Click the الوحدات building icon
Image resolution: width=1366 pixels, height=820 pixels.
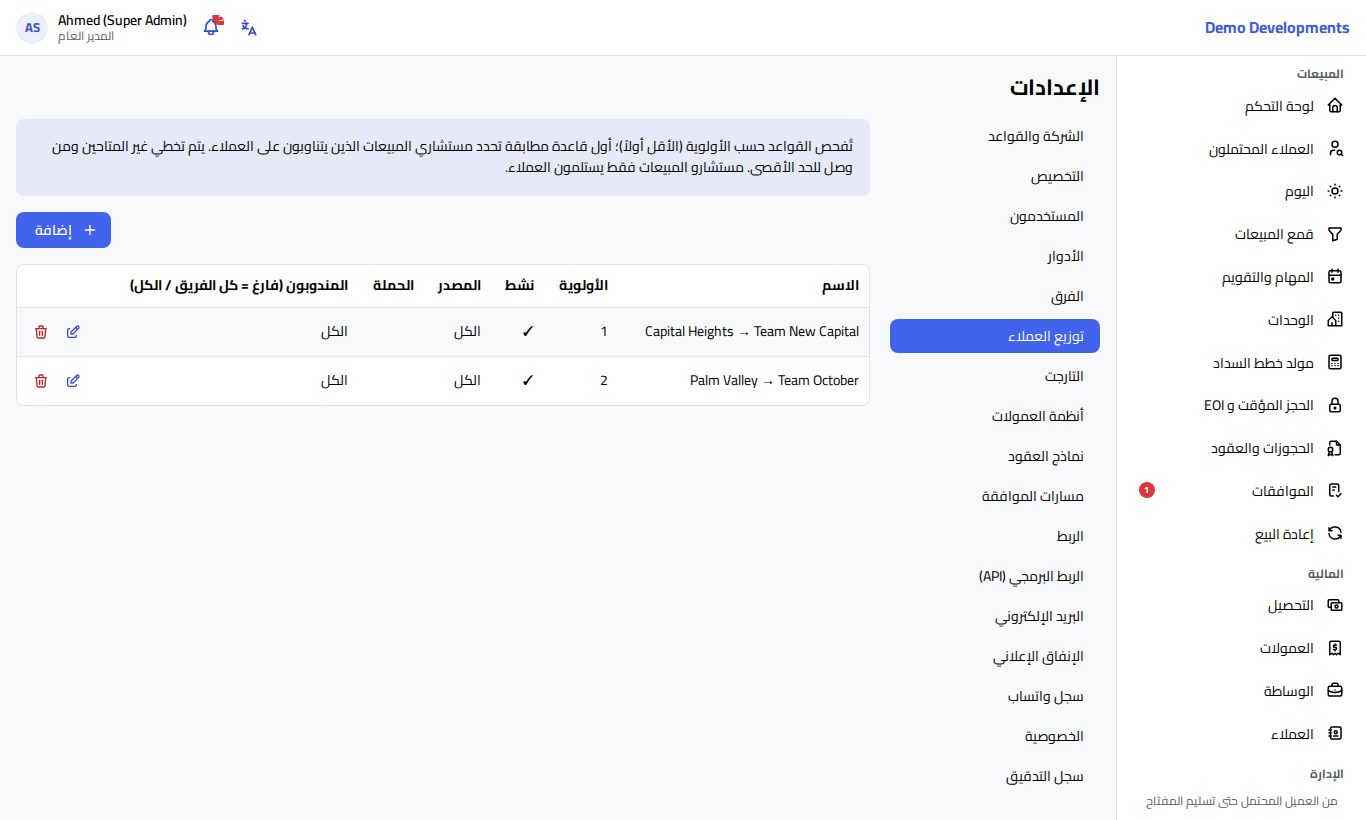coord(1334,320)
